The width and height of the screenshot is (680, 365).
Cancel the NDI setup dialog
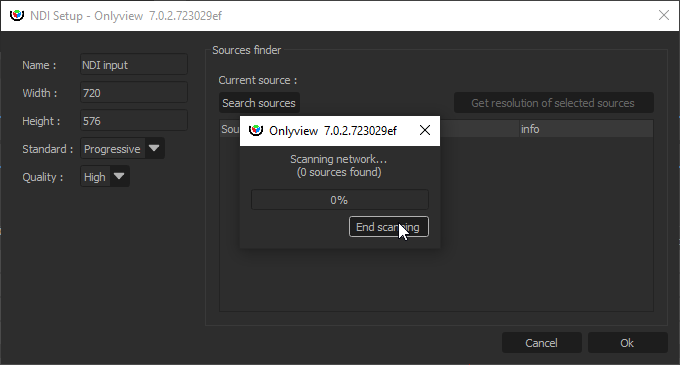click(x=541, y=342)
